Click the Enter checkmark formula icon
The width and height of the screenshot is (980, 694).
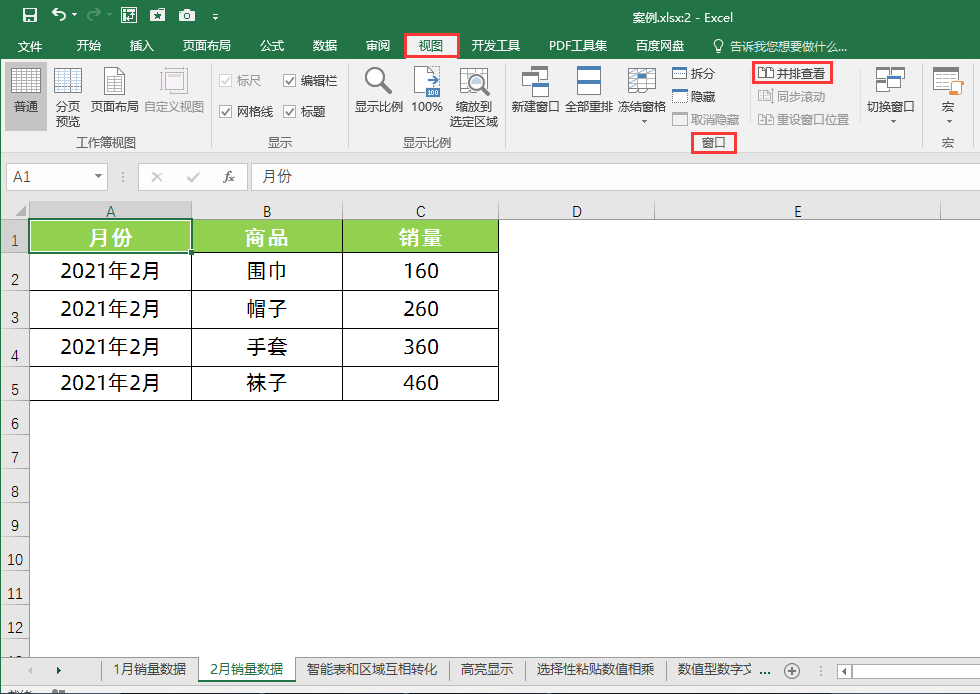coord(193,177)
